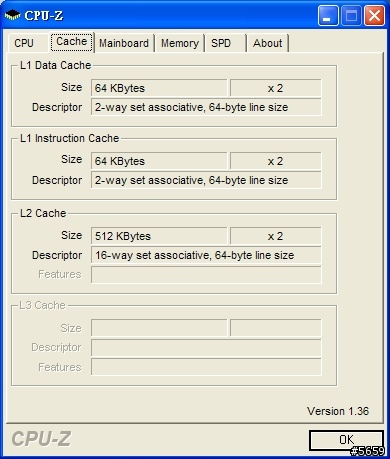Select the L1 Instruction Cache size field
The image size is (390, 459).
[x=159, y=161]
